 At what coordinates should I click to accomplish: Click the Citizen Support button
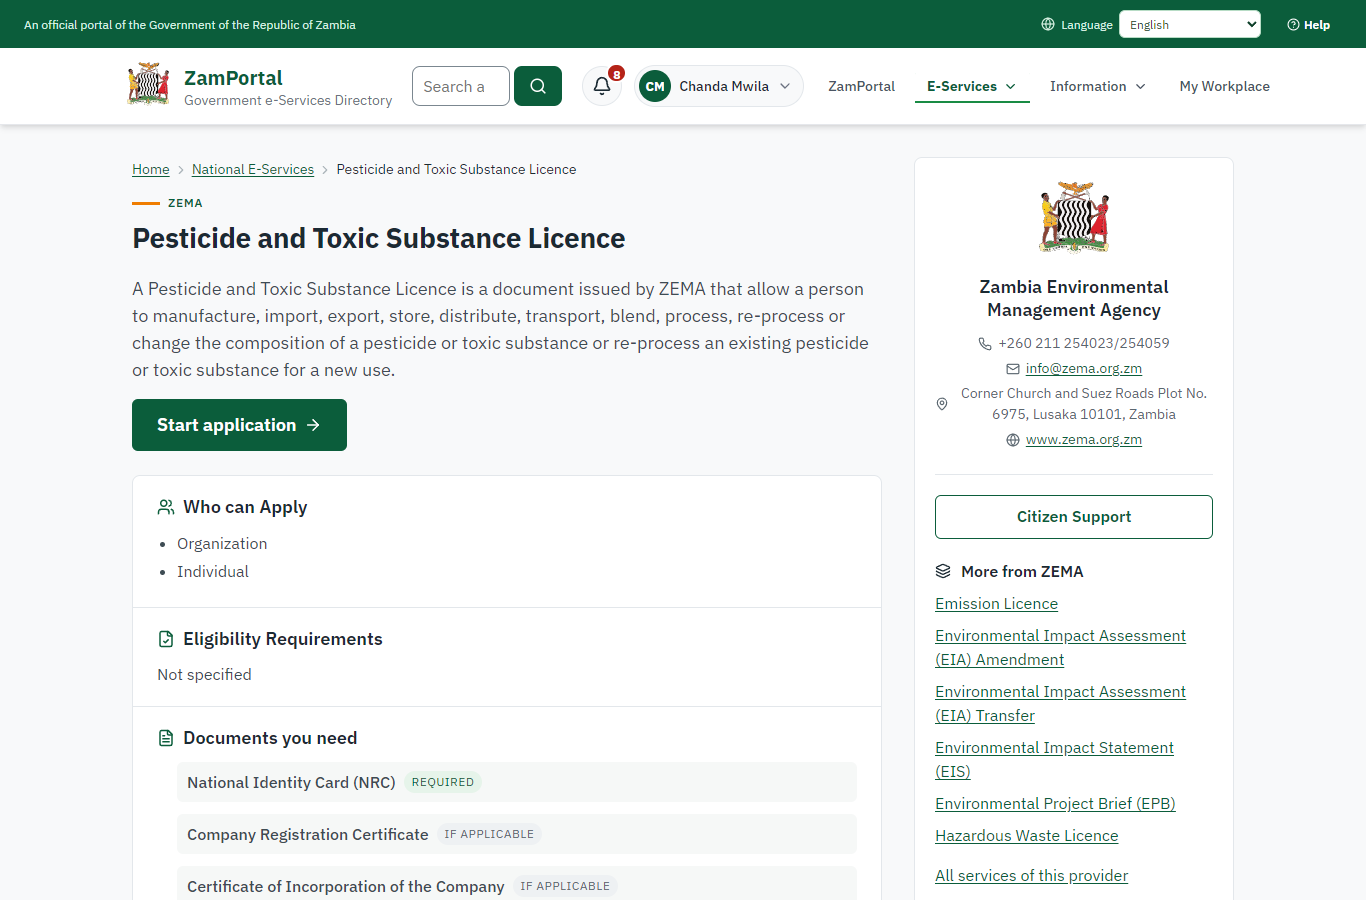[x=1074, y=517]
